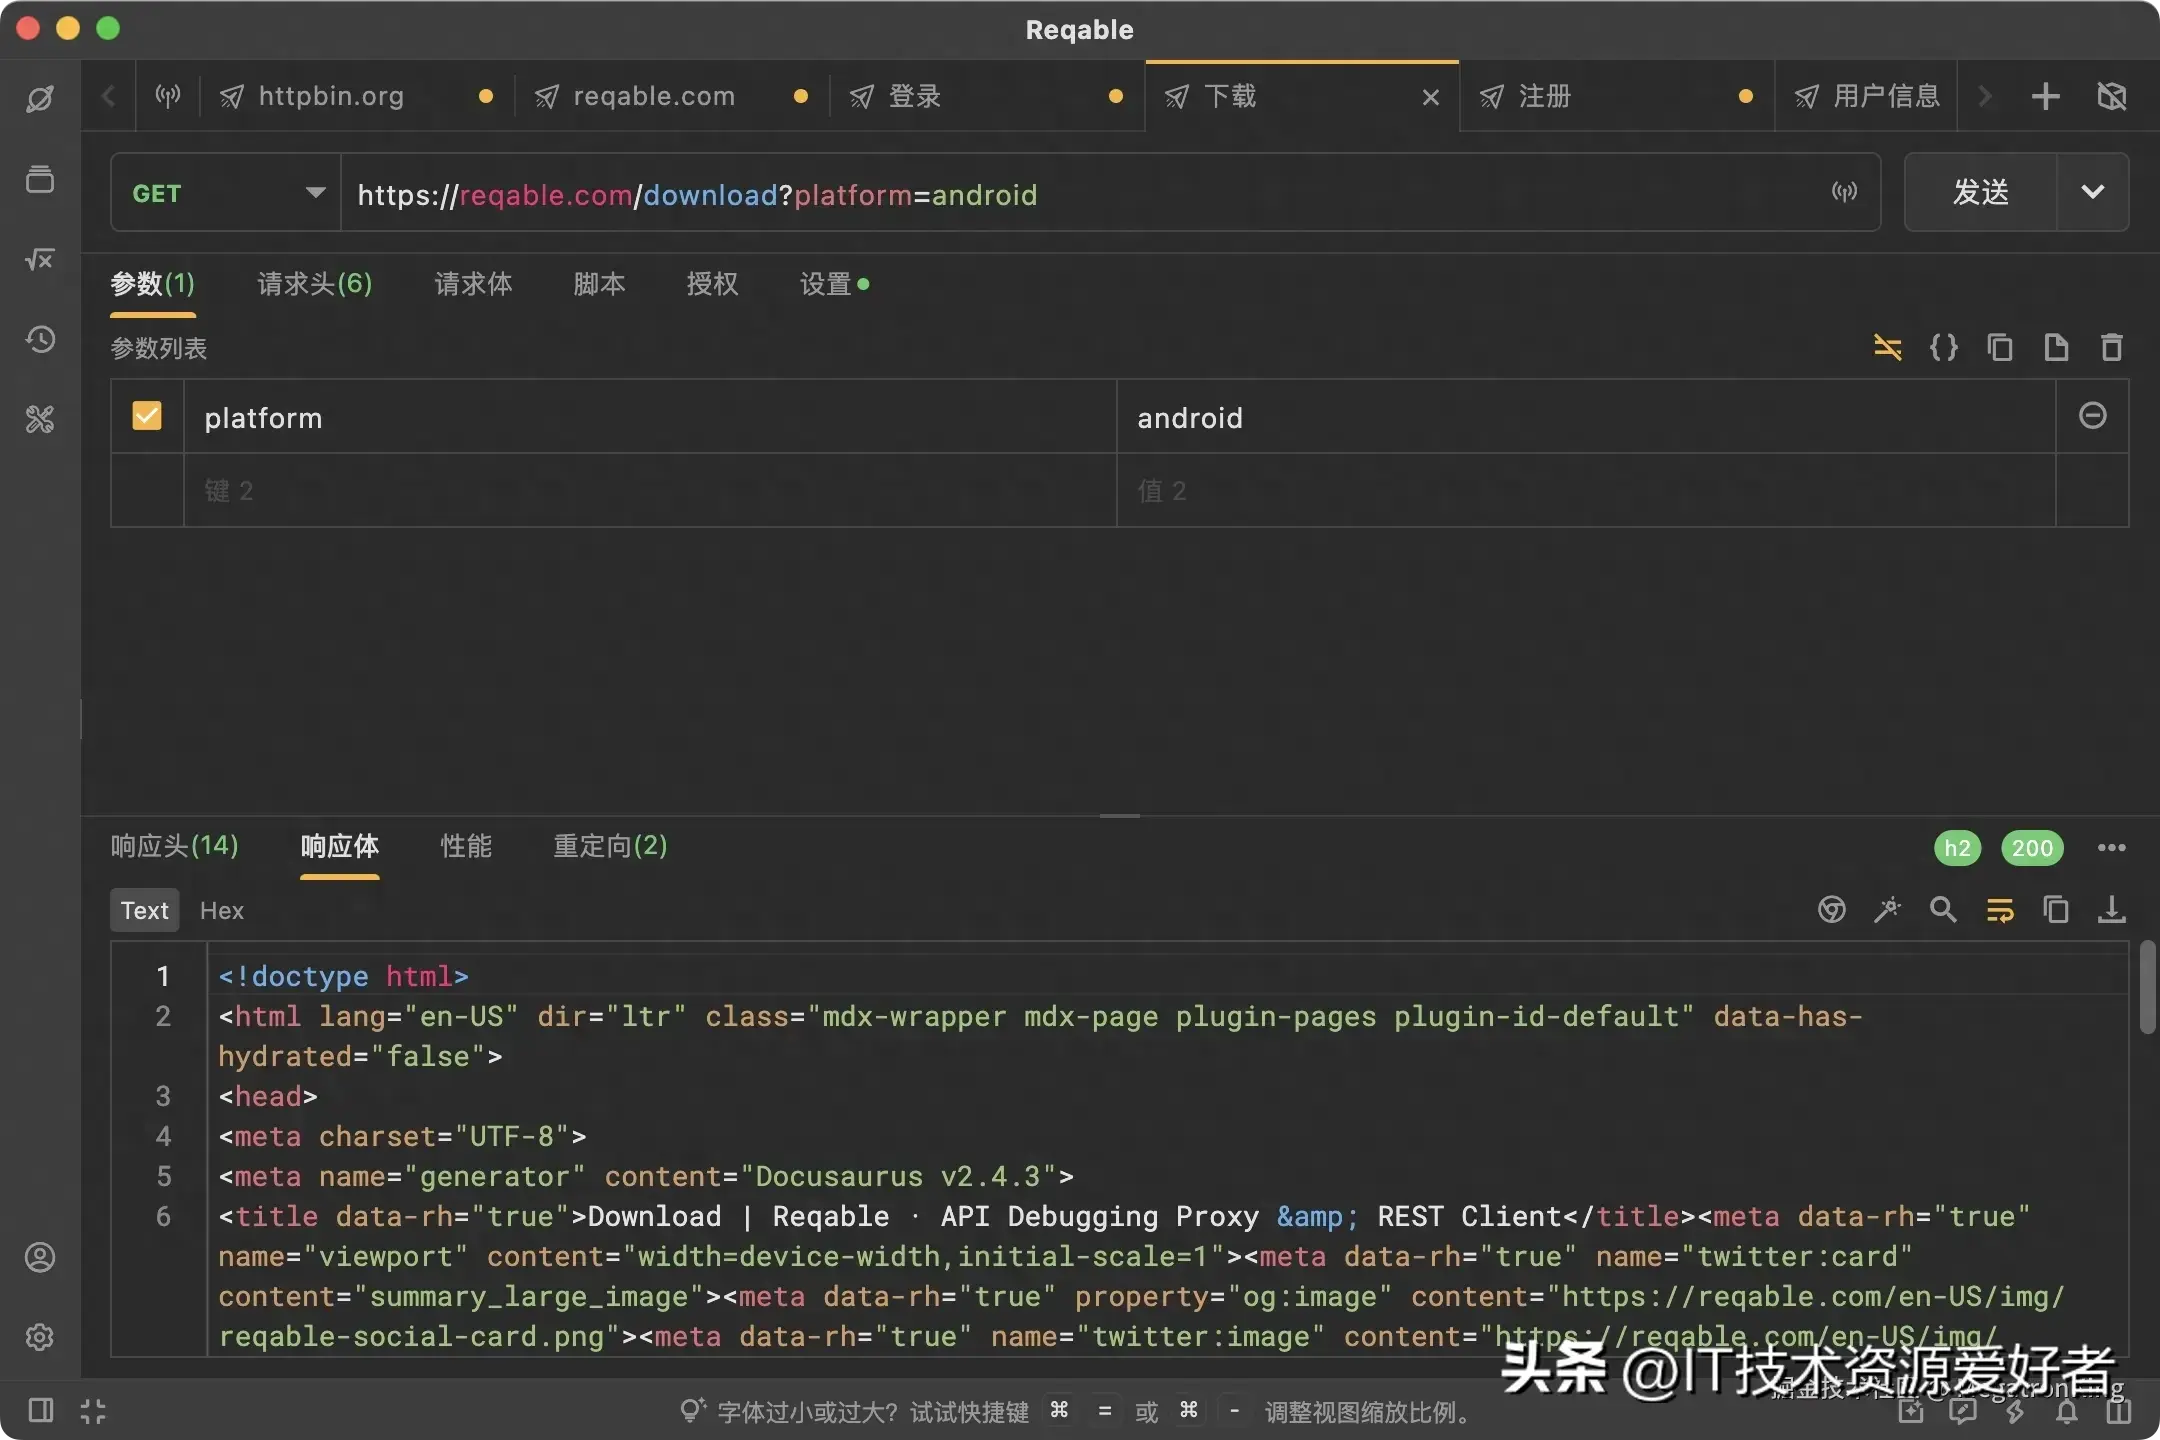This screenshot has width=2160, height=1440.
Task: Delete all parameters with trash icon
Action: tap(2112, 347)
